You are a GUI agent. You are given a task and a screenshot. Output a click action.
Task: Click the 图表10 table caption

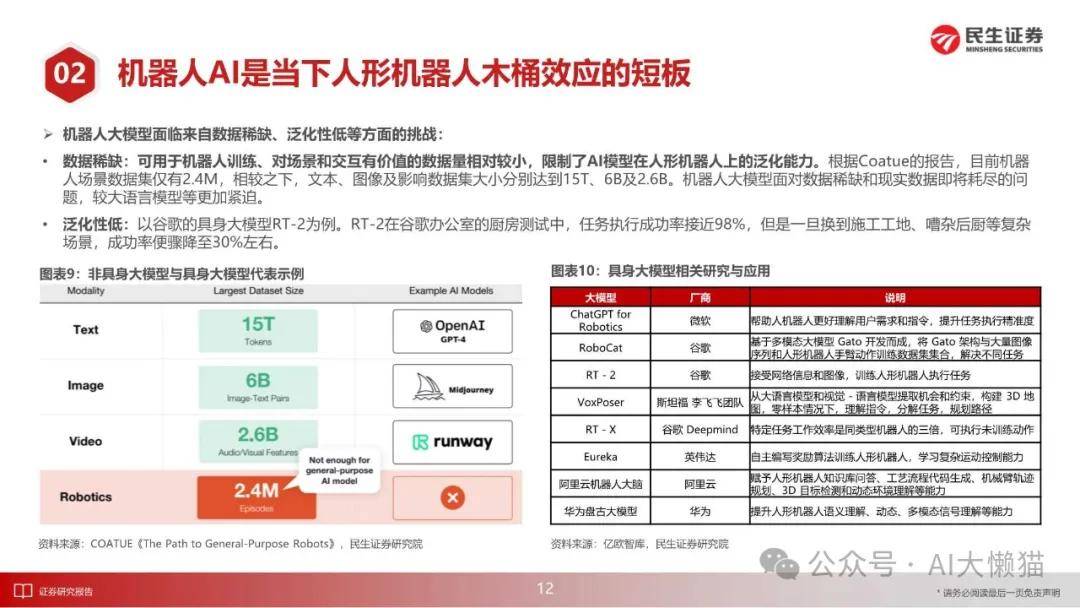coord(660,271)
